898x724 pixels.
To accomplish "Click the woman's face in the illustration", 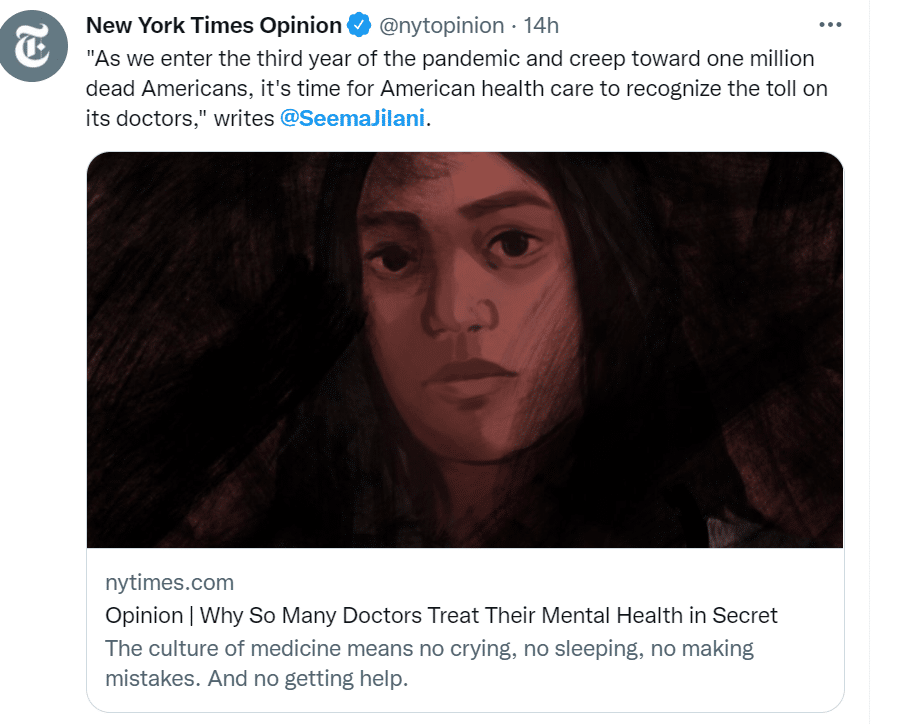I will [x=455, y=300].
